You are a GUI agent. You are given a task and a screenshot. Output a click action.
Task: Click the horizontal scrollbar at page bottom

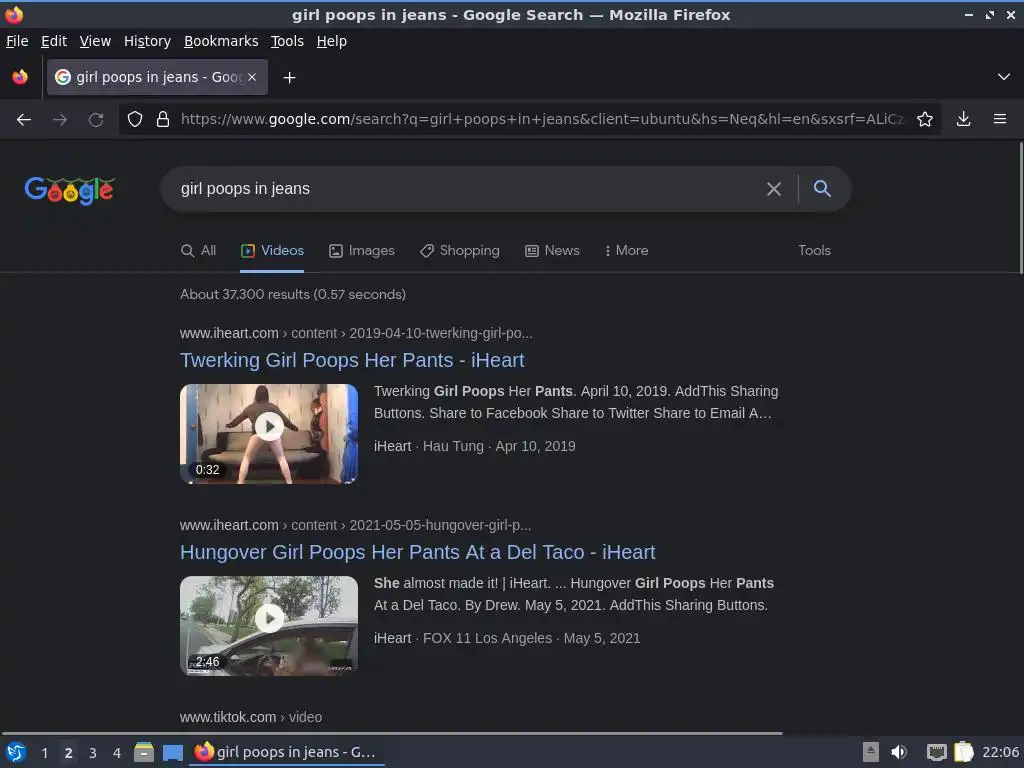392,733
